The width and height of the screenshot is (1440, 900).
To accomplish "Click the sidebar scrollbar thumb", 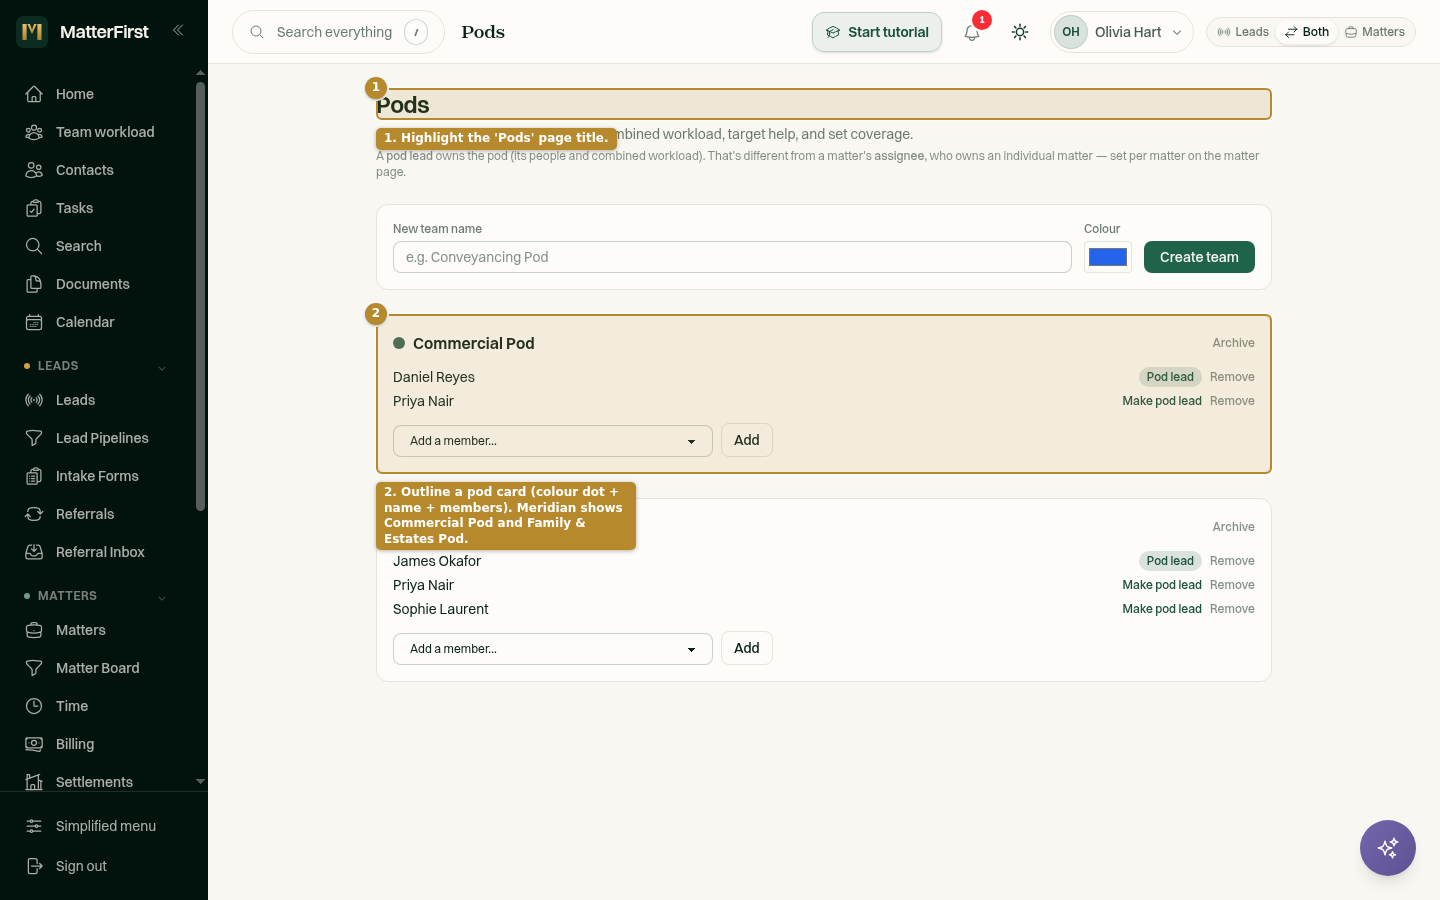I will pyautogui.click(x=200, y=296).
